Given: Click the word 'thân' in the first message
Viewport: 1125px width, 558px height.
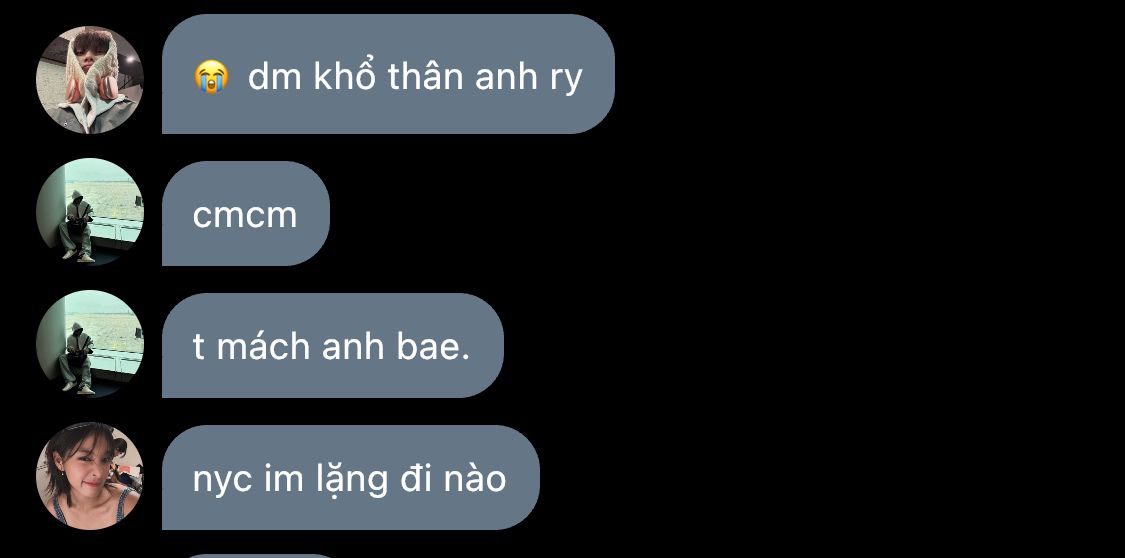Looking at the screenshot, I should tap(422, 75).
